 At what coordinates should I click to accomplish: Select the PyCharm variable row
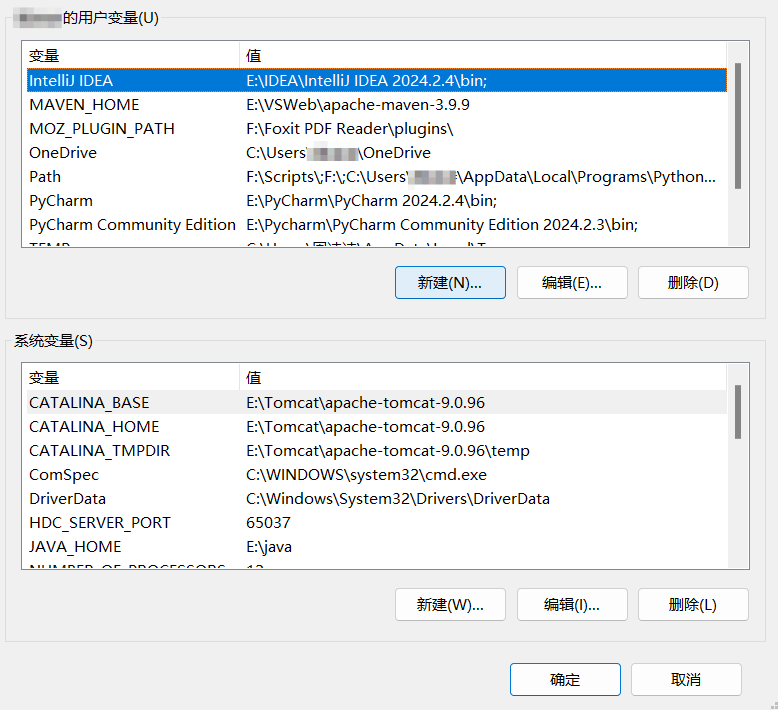[377, 200]
